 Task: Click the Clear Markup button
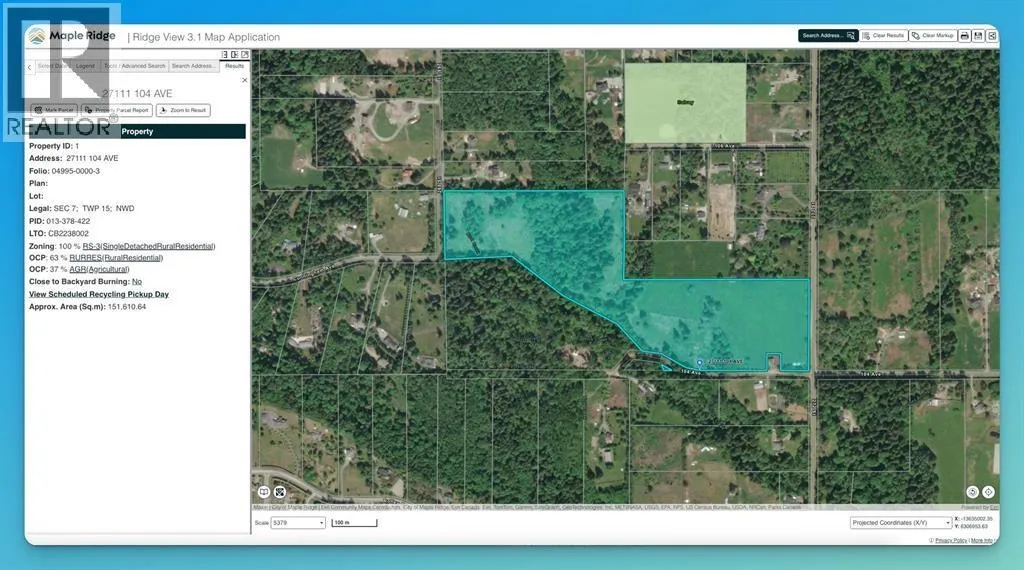[x=932, y=35]
